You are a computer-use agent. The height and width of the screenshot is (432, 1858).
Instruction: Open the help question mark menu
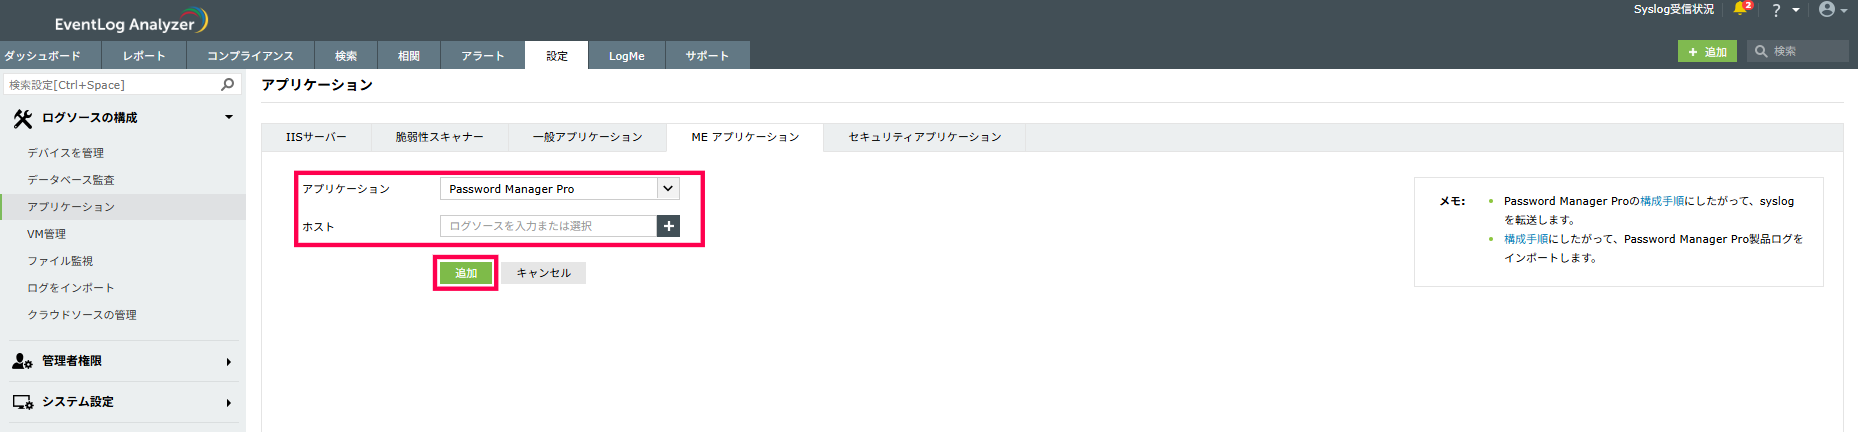1776,10
